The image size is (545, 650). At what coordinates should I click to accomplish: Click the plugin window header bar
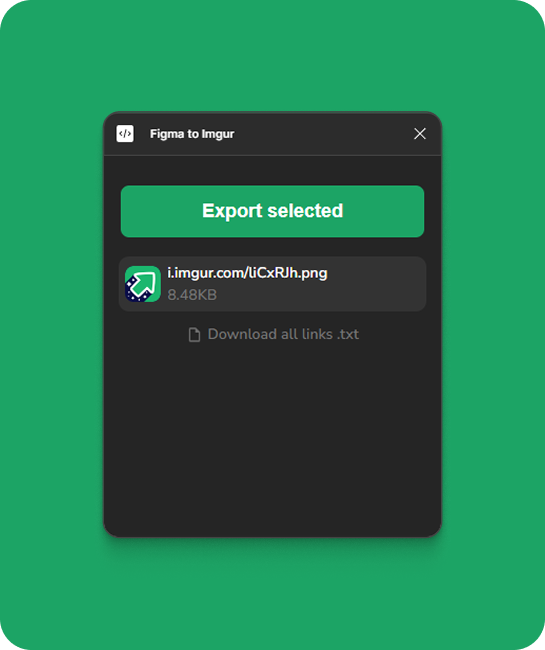coord(272,134)
